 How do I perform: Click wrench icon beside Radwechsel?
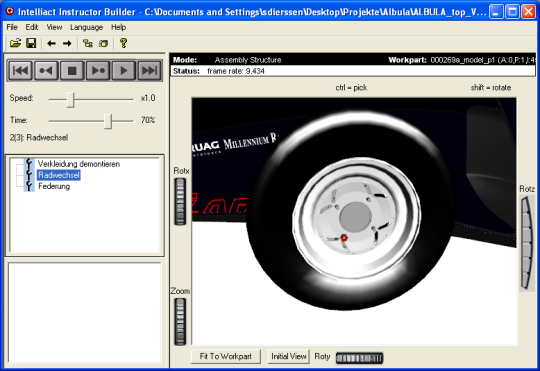(x=29, y=175)
